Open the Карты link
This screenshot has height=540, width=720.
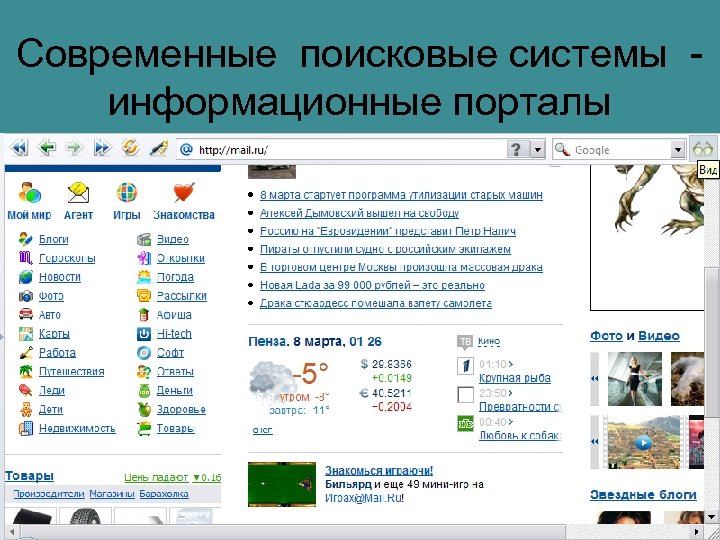click(54, 334)
